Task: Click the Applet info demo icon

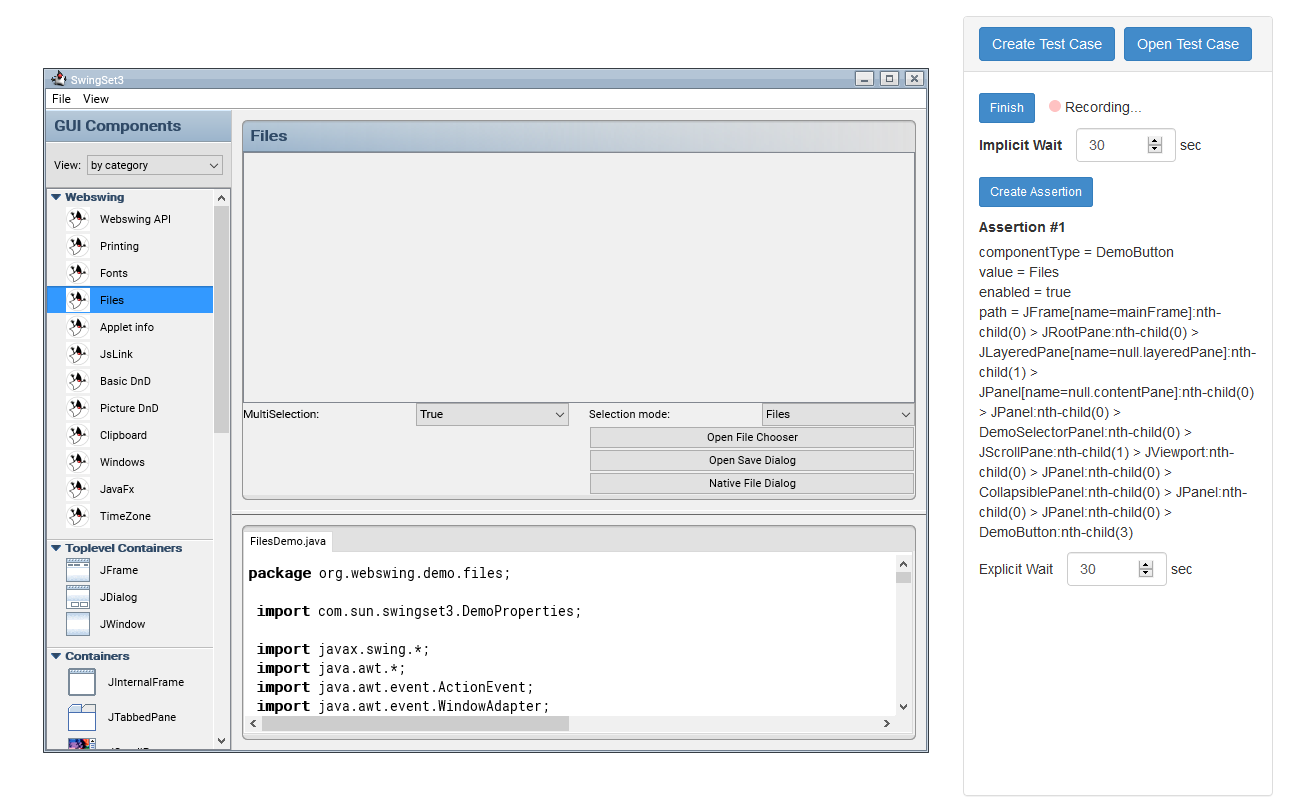Action: (x=78, y=327)
